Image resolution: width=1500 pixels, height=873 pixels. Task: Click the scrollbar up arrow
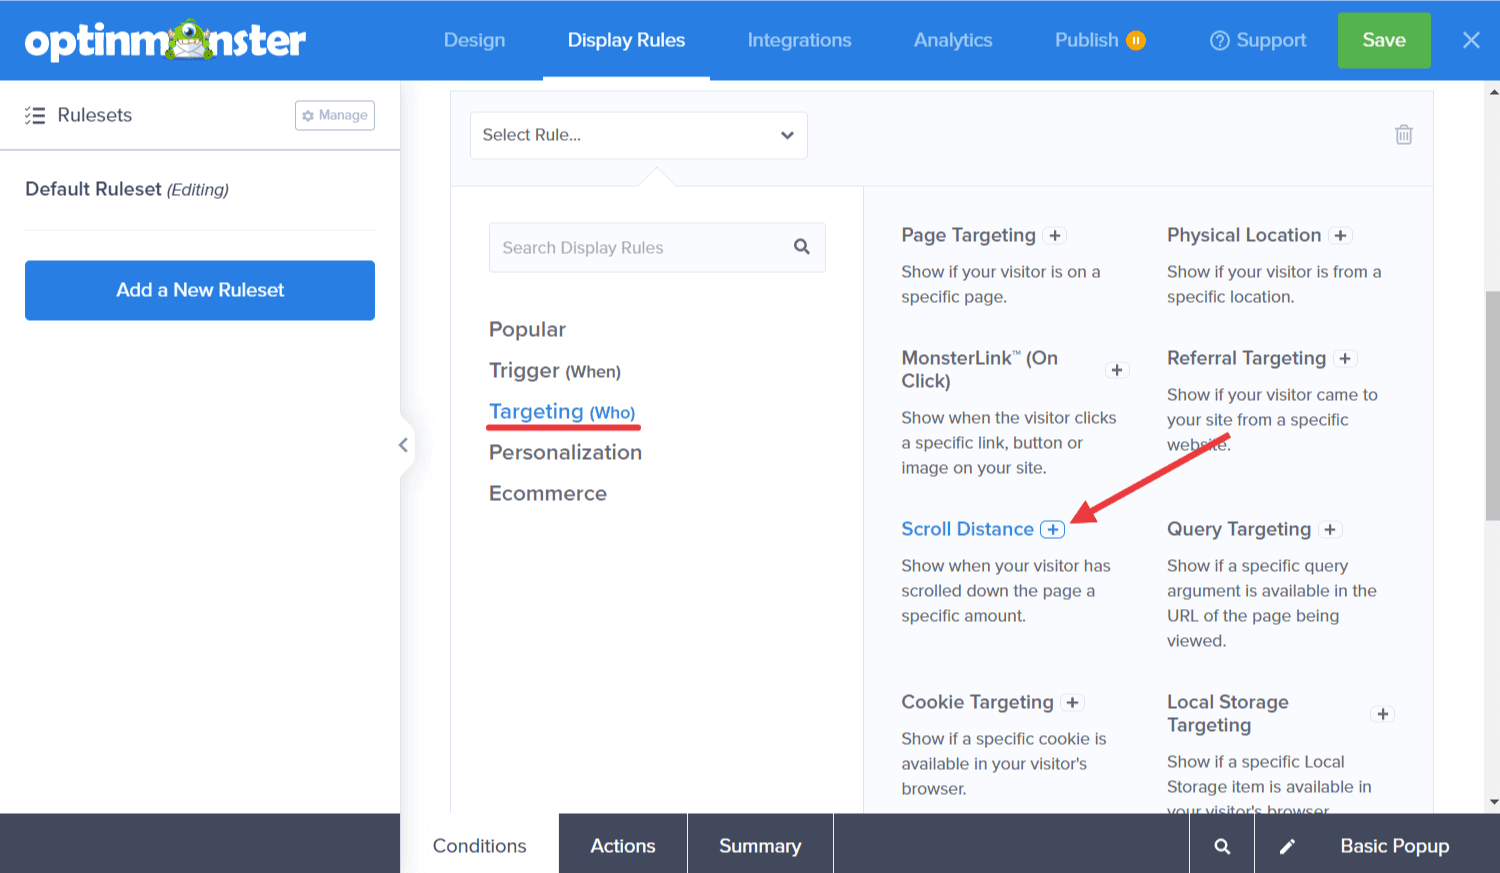coord(1493,91)
